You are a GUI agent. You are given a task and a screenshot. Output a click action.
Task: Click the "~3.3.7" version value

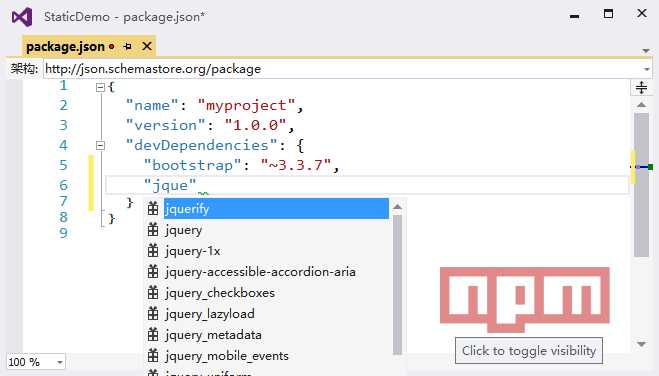click(x=296, y=166)
